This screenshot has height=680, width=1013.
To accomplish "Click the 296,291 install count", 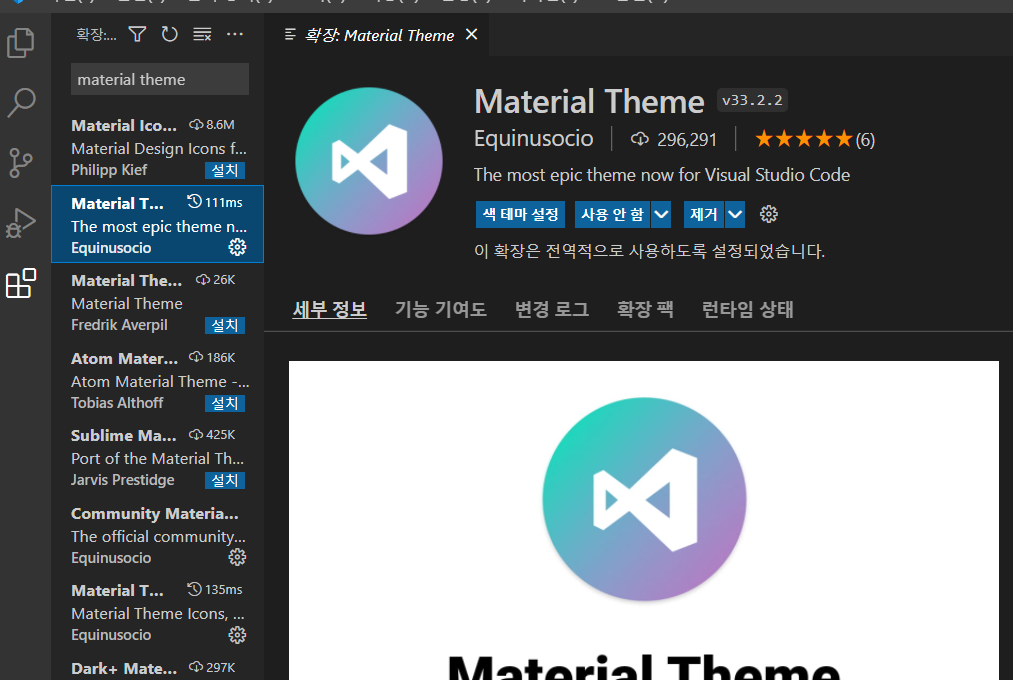I will click(x=674, y=139).
